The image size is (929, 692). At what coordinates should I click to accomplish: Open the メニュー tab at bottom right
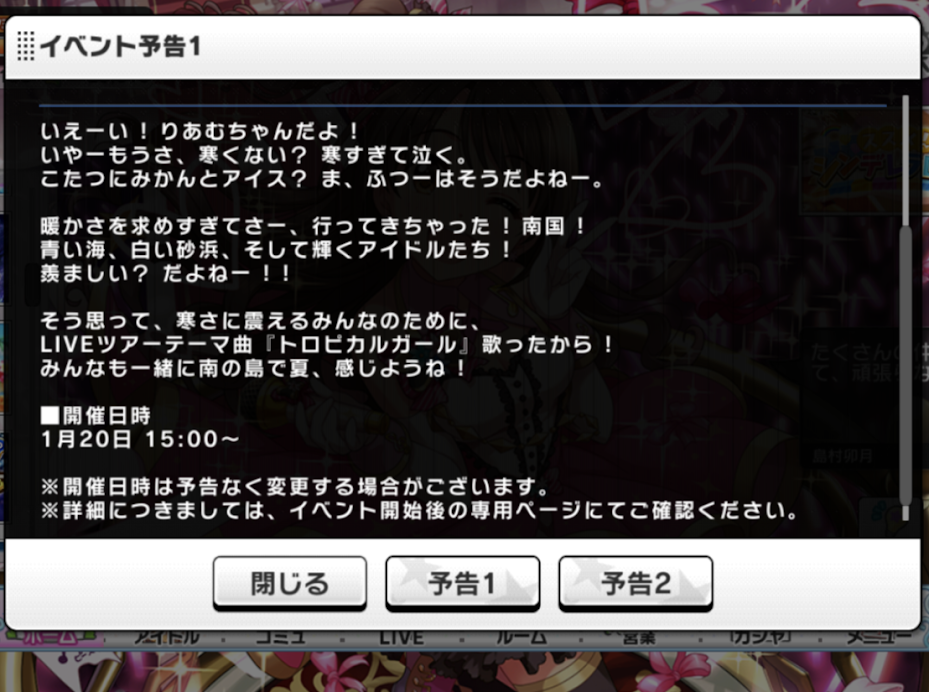coord(879,639)
